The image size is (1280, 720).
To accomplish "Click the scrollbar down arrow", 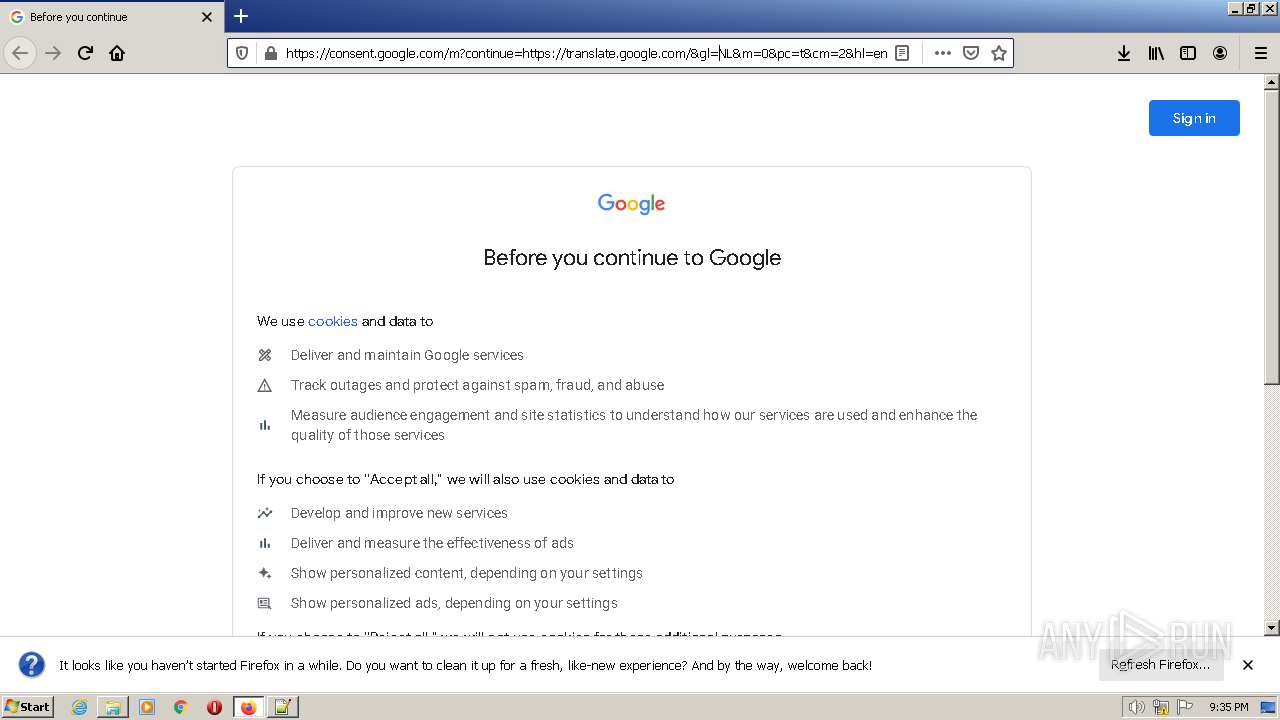I will 1272,628.
